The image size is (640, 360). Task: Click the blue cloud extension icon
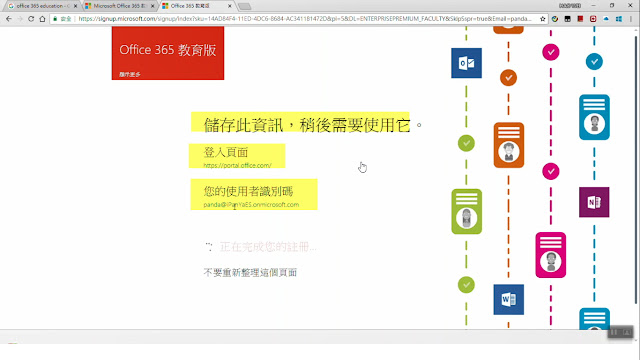tap(606, 19)
